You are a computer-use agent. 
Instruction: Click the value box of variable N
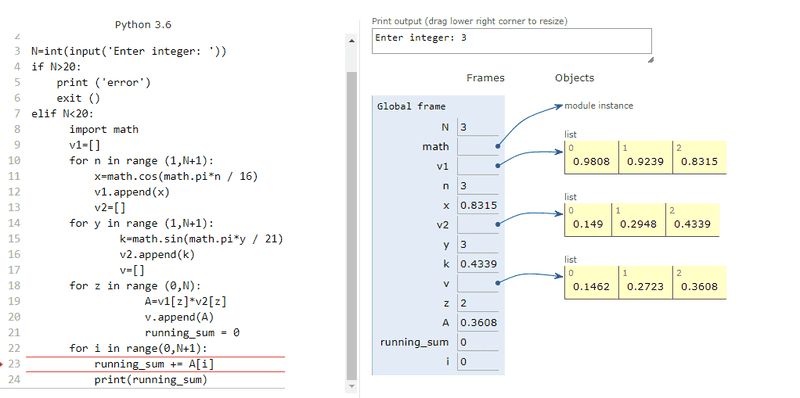478,127
